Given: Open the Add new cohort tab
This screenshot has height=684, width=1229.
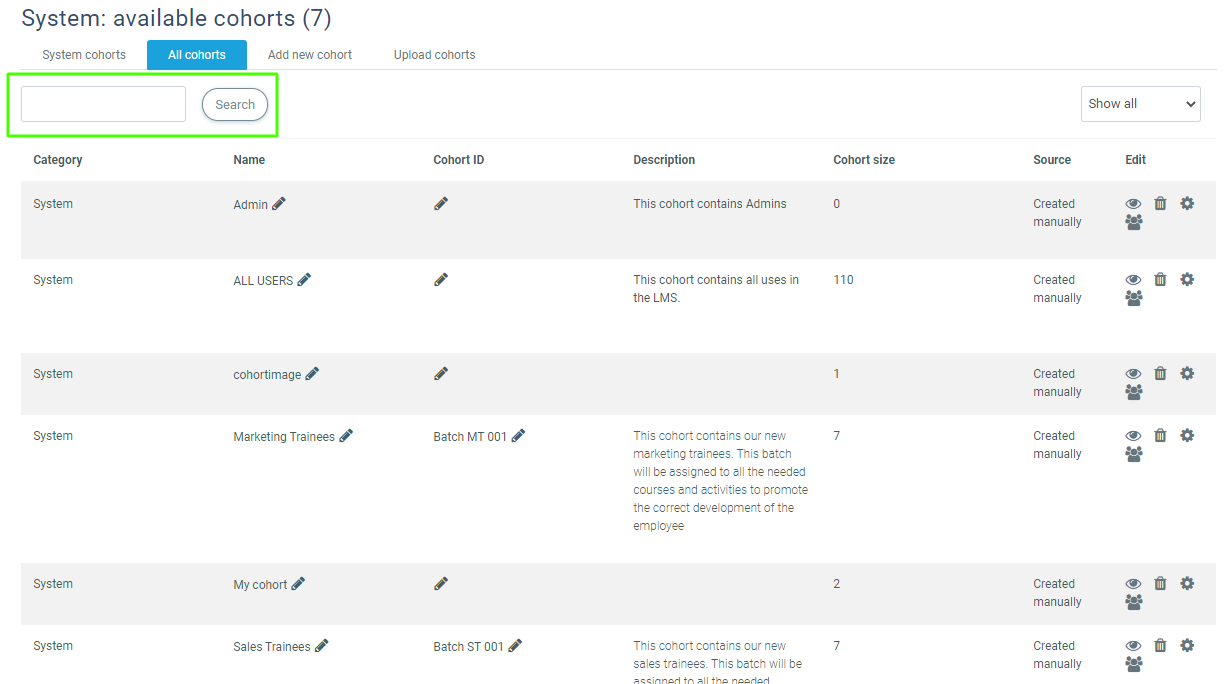Looking at the screenshot, I should (310, 55).
